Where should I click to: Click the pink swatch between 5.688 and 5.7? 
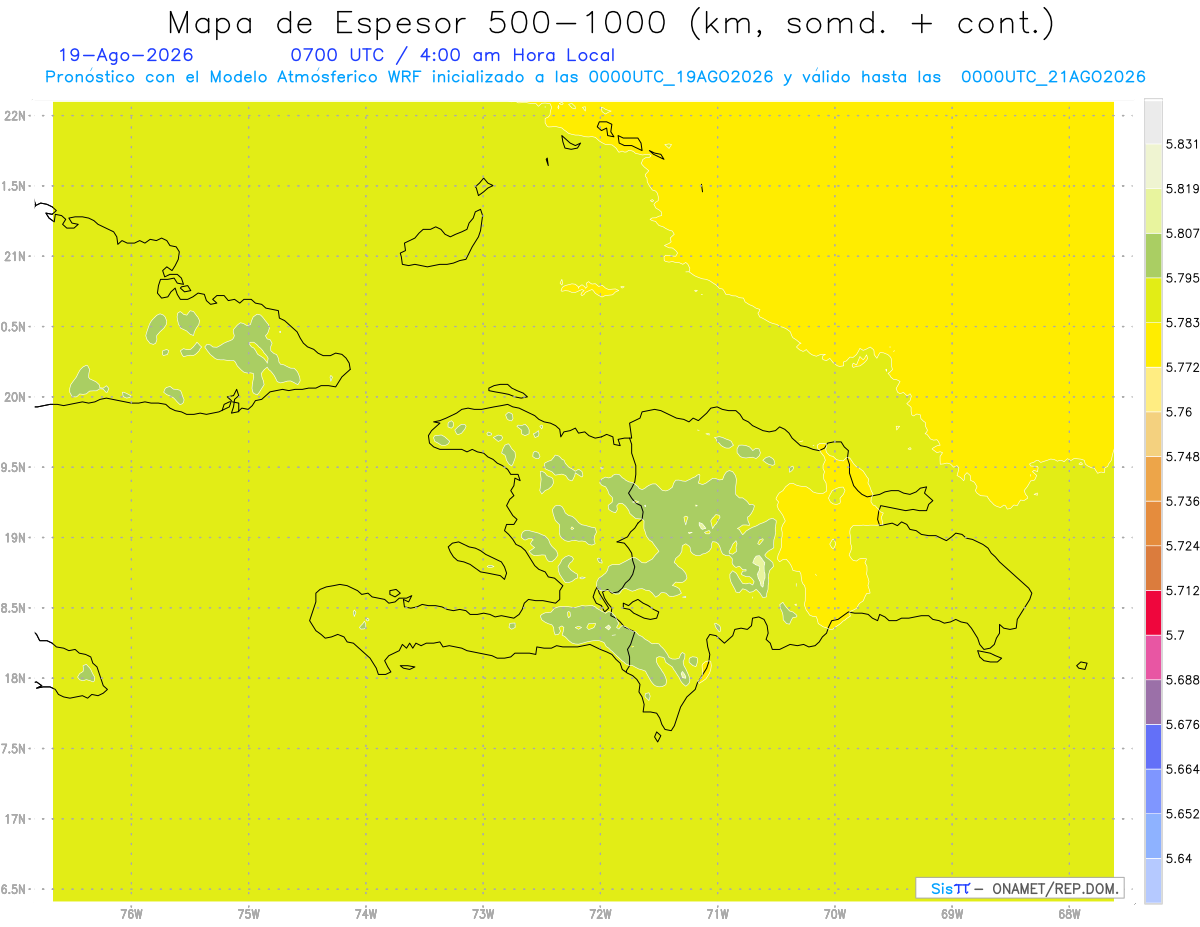click(x=1153, y=657)
